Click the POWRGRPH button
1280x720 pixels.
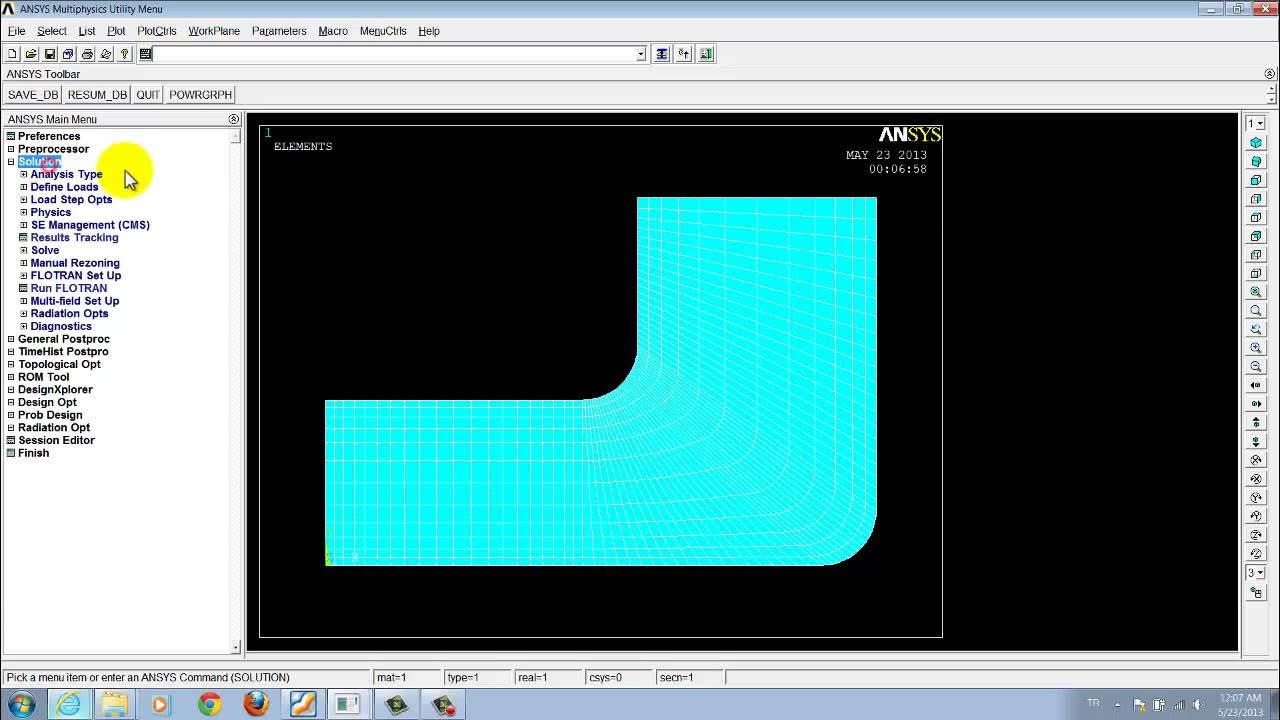point(200,95)
